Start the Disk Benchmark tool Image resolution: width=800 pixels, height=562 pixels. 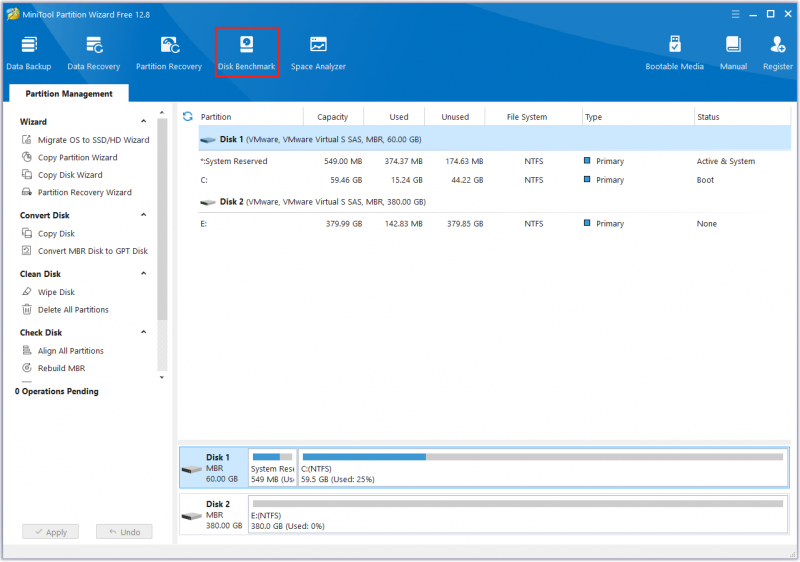[x=247, y=53]
